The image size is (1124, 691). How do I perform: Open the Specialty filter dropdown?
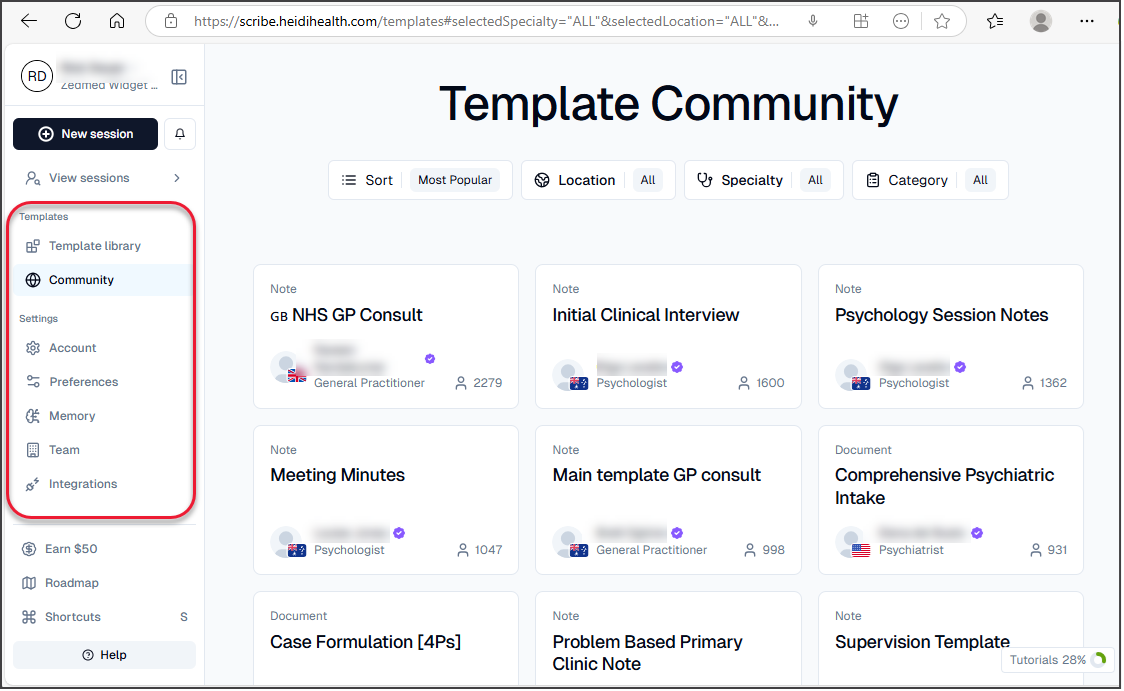pos(763,180)
